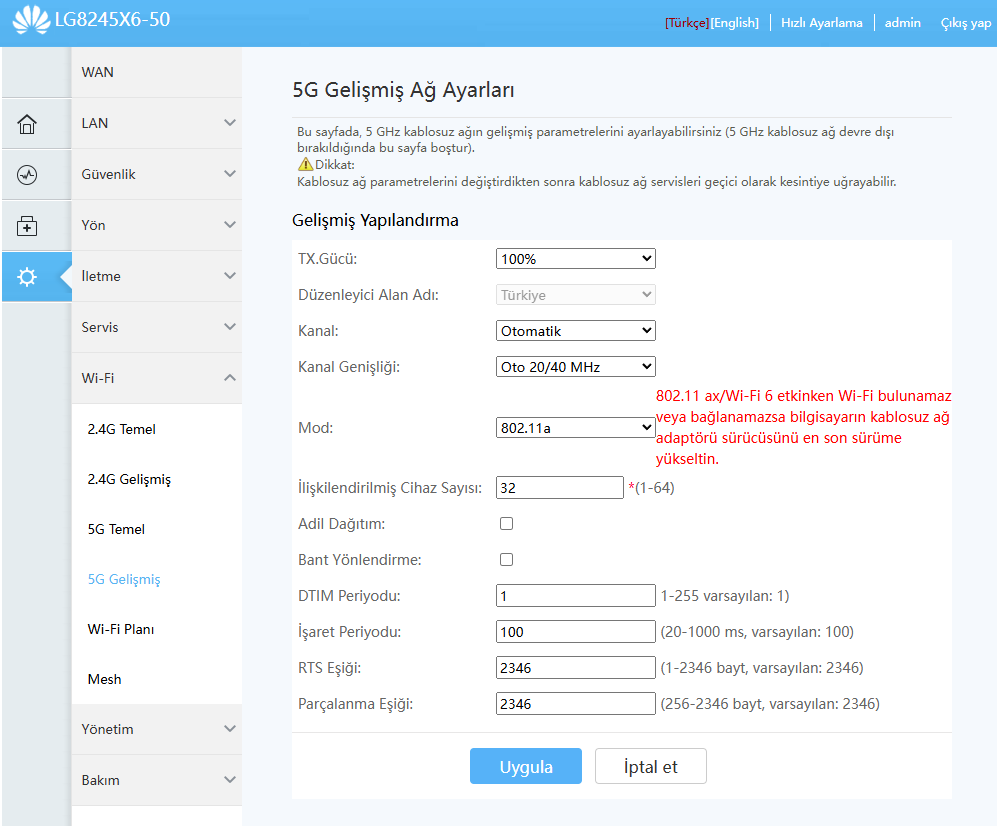
Task: Click Çıkış yap to log out
Action: (x=965, y=23)
